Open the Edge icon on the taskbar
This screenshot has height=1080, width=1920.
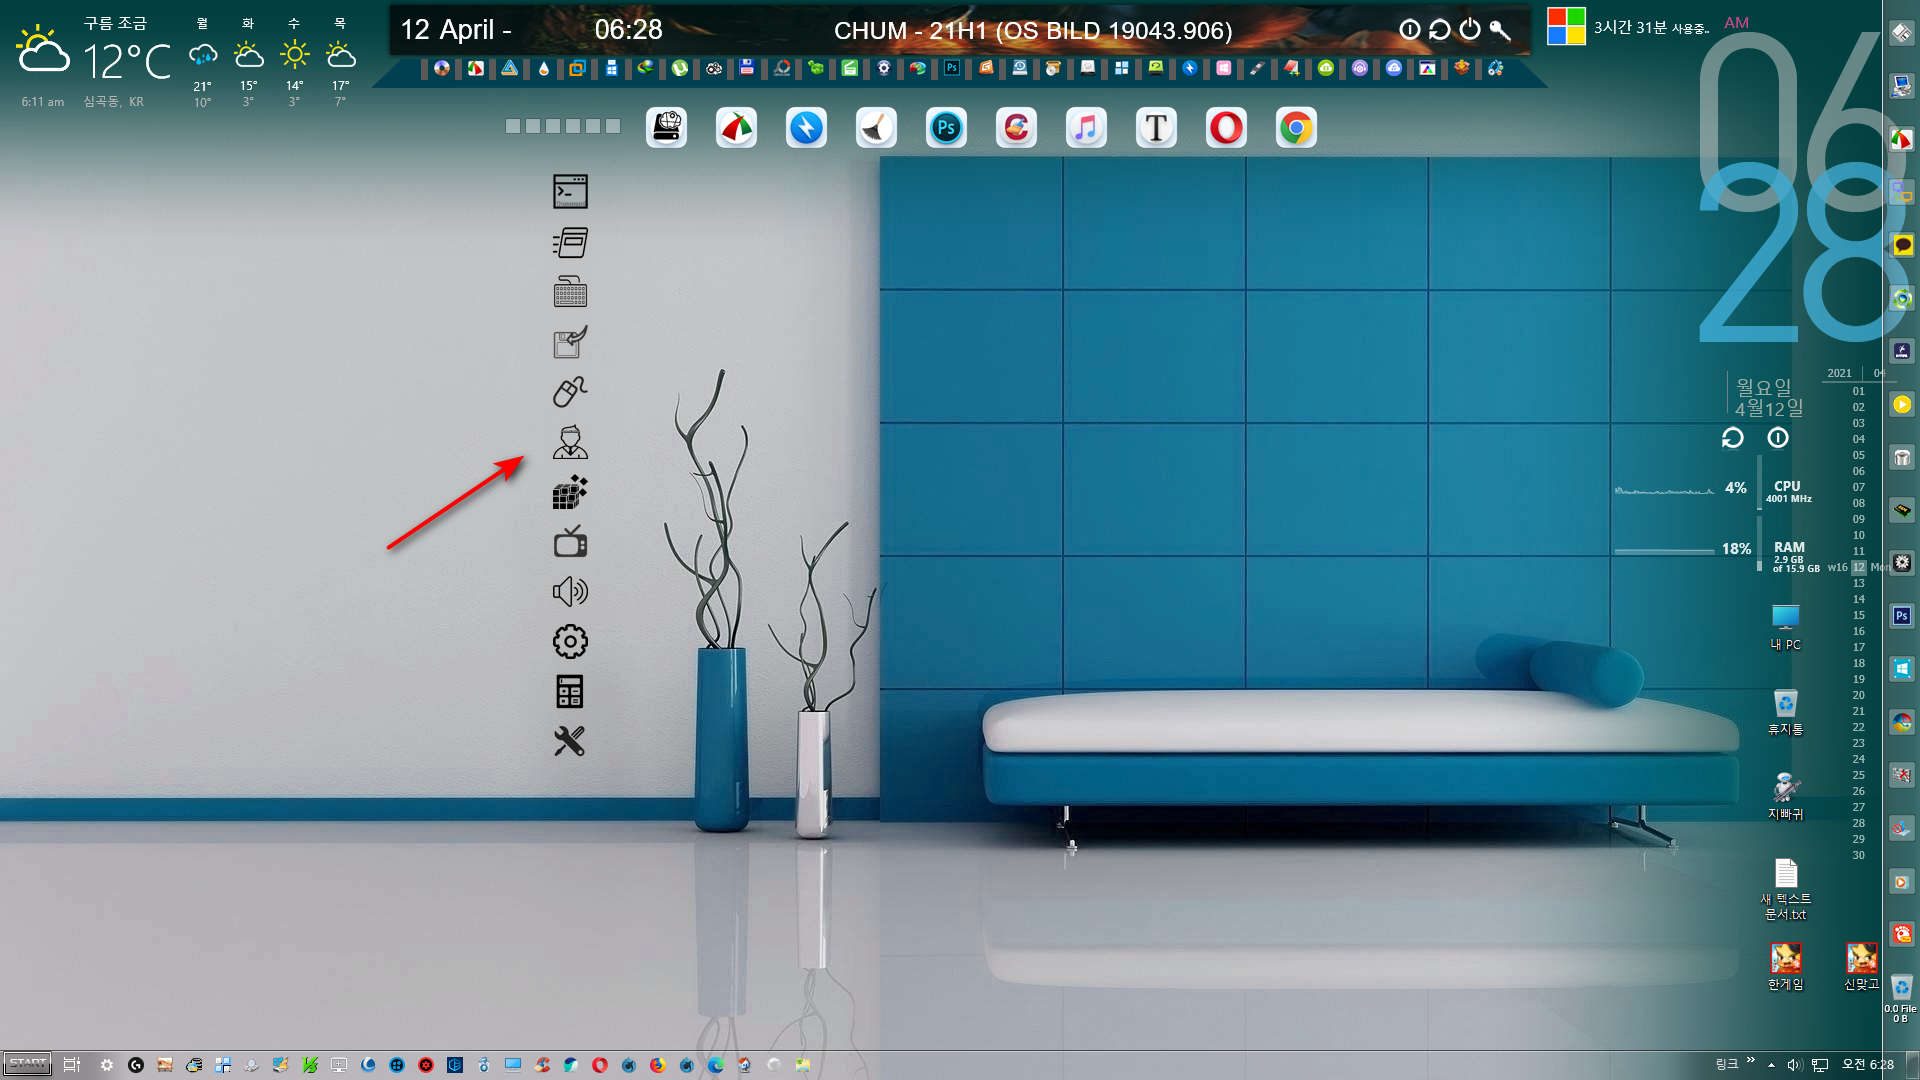pos(716,1065)
